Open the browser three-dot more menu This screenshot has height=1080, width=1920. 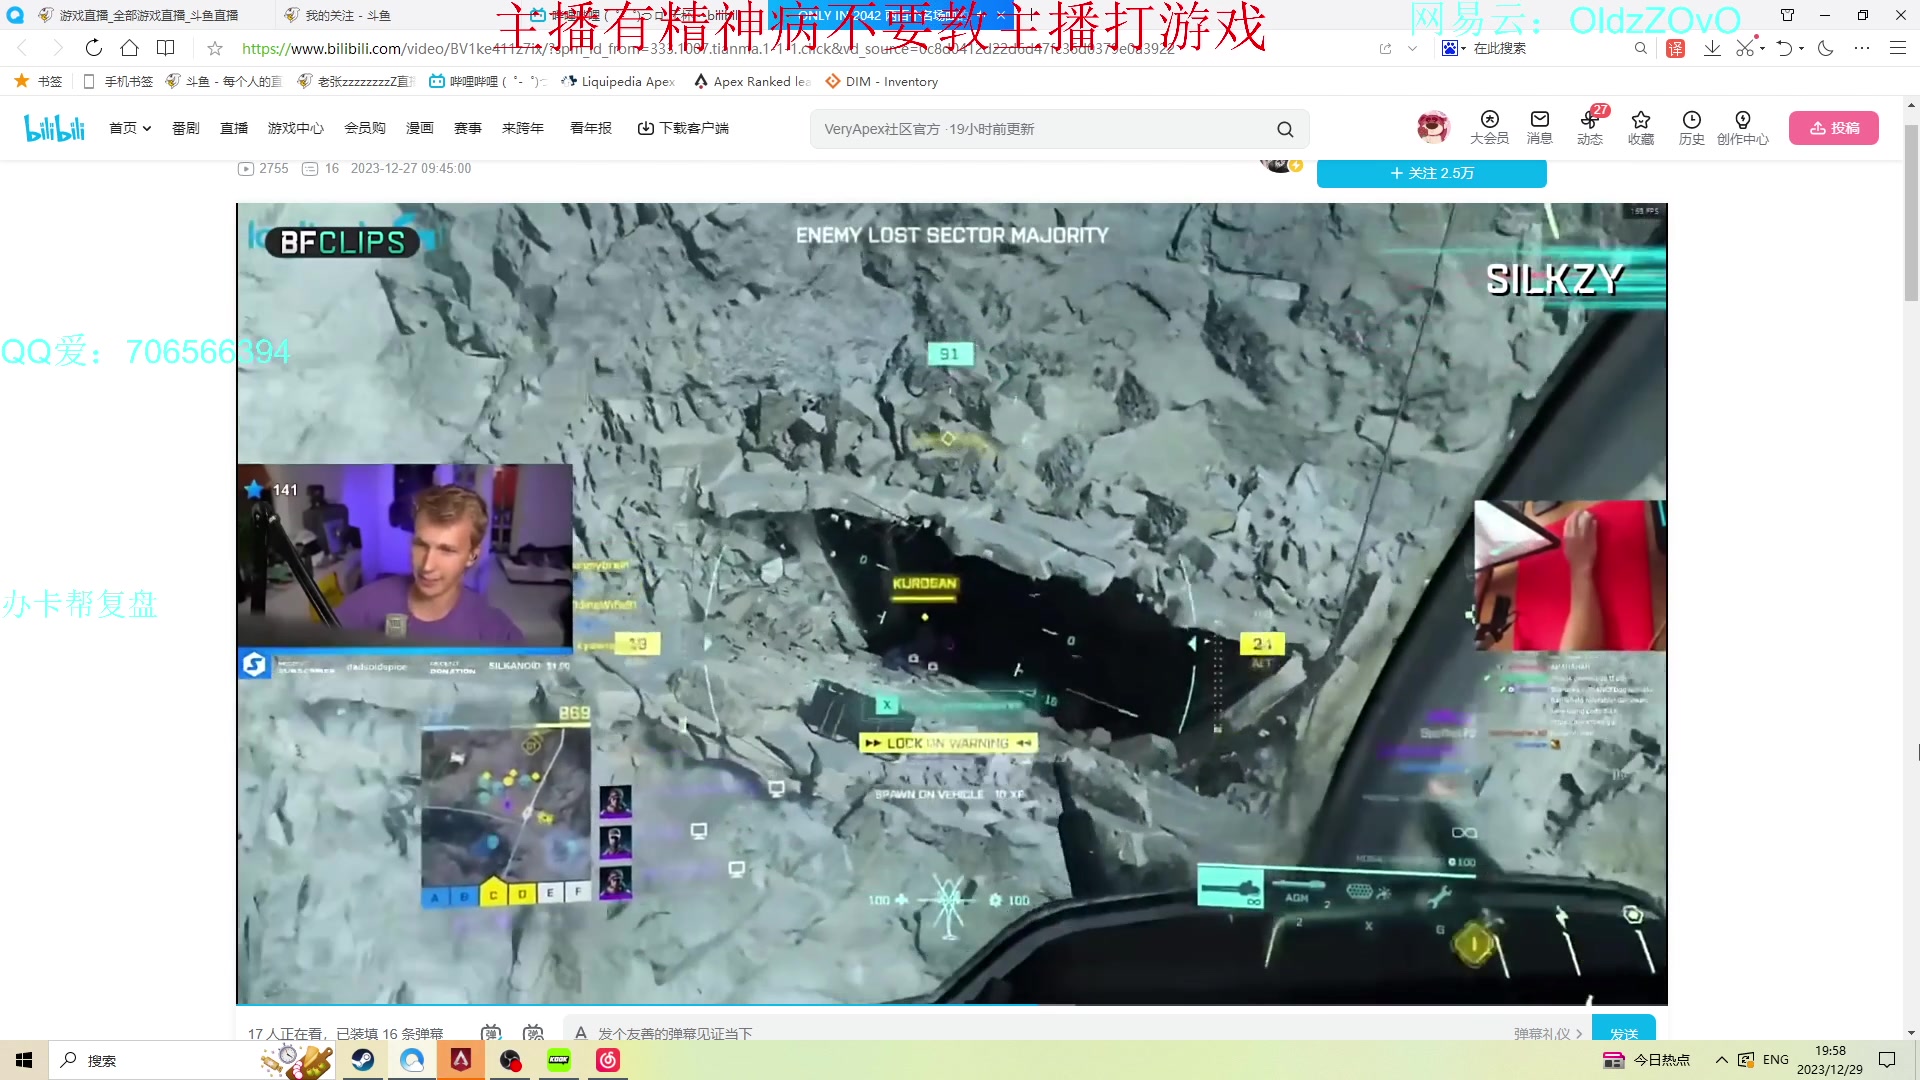coord(1861,48)
